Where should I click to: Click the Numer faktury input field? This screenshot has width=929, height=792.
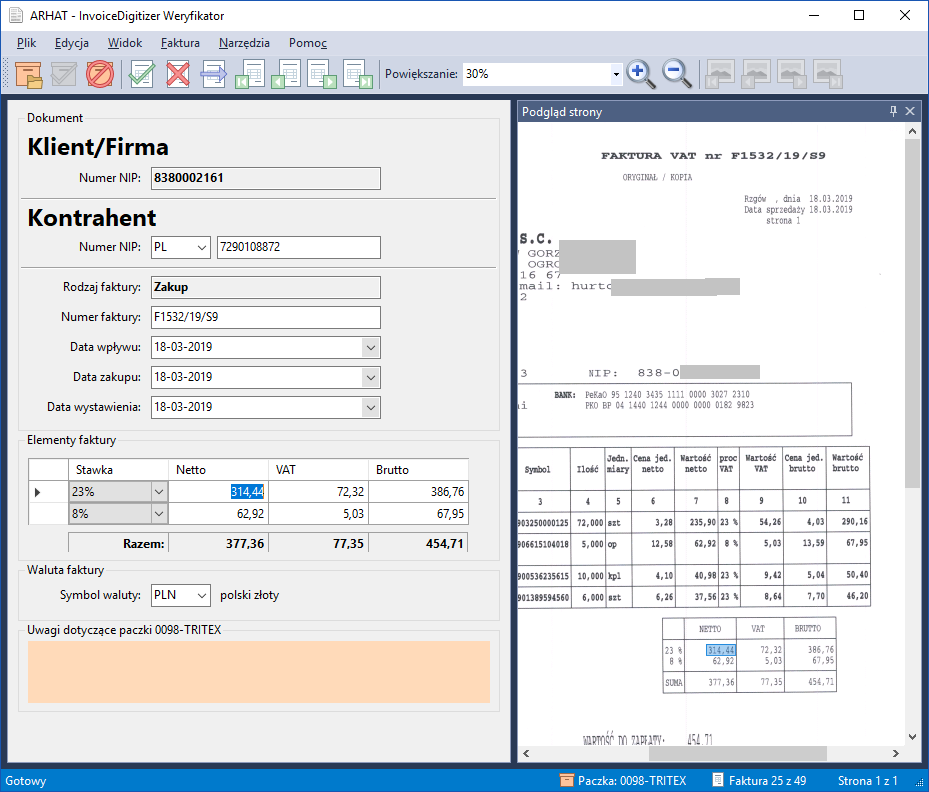click(266, 317)
